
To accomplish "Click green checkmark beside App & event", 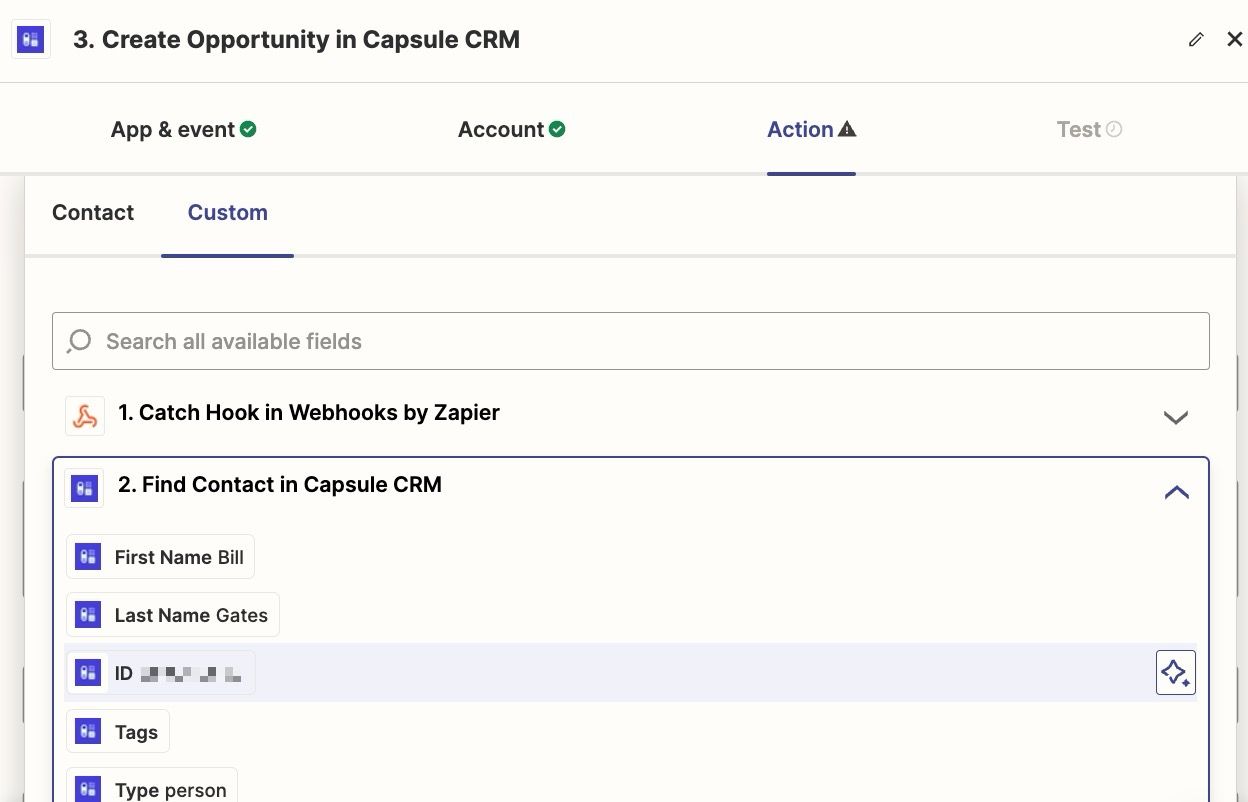I will tap(248, 129).
